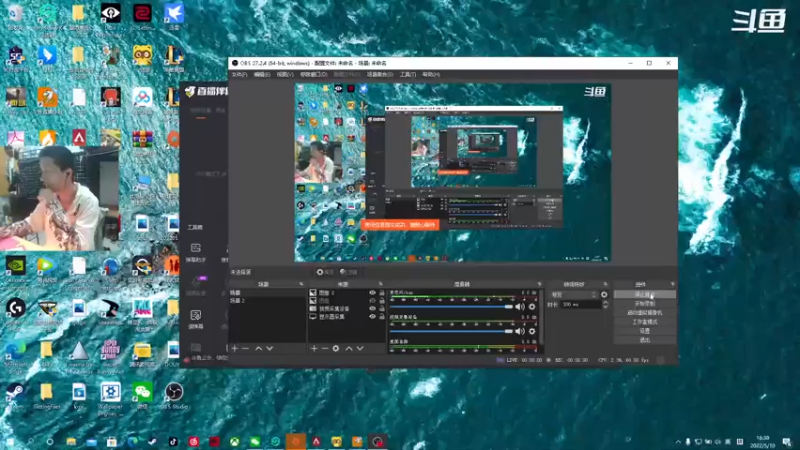Click the File Explorer taskbar icon
800x450 pixels.
pos(71,441)
